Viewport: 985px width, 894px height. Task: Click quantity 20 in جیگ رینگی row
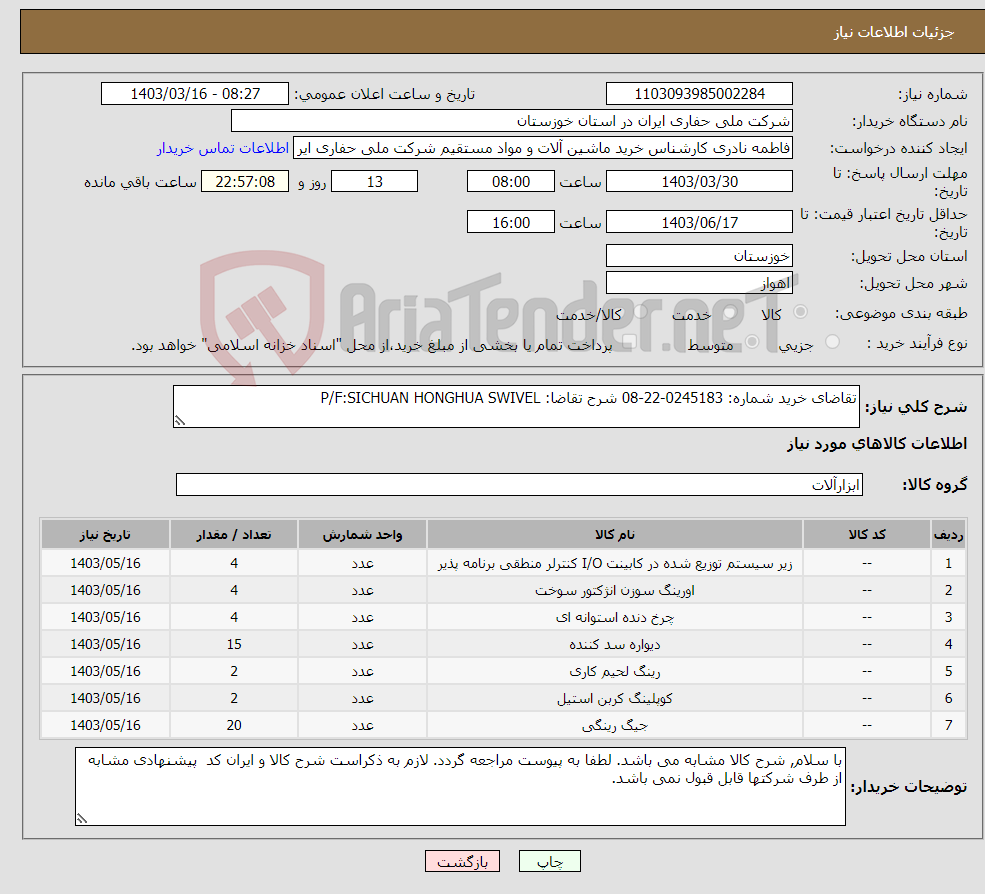click(x=234, y=726)
